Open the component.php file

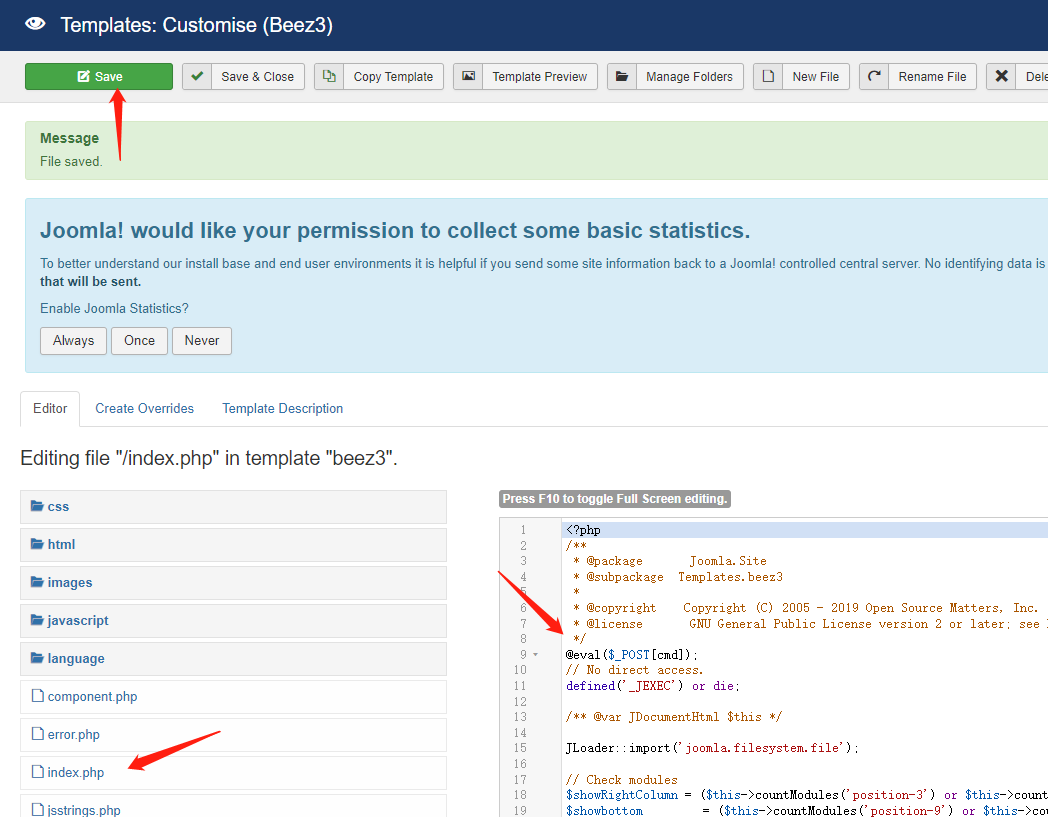[x=233, y=697]
